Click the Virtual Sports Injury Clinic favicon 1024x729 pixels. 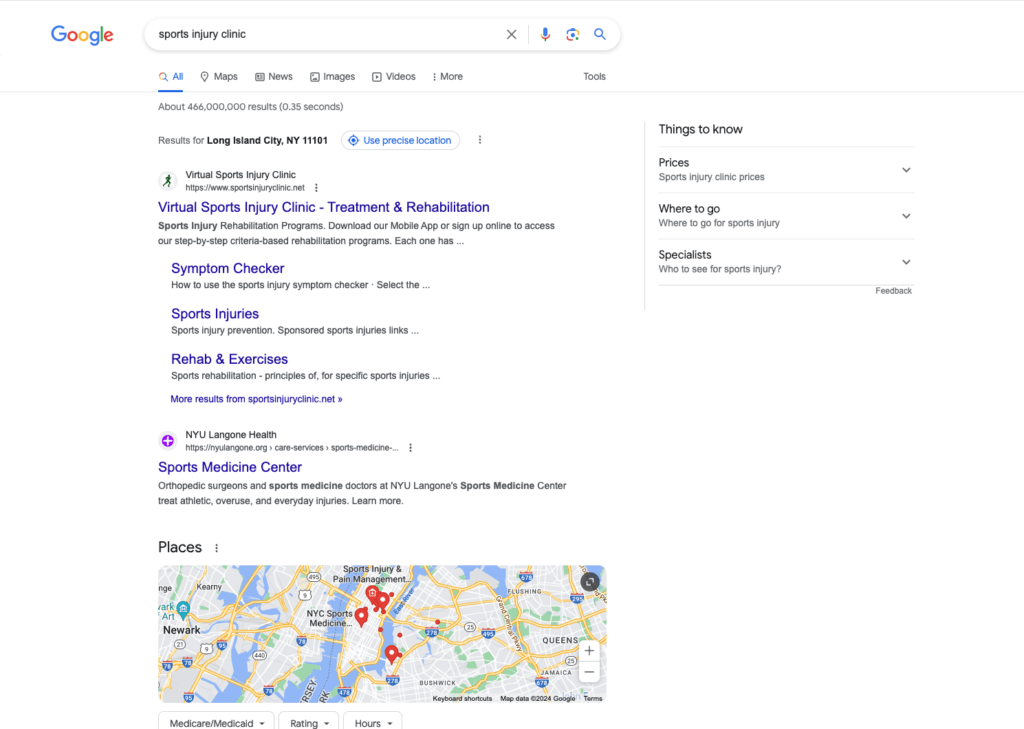(x=168, y=181)
